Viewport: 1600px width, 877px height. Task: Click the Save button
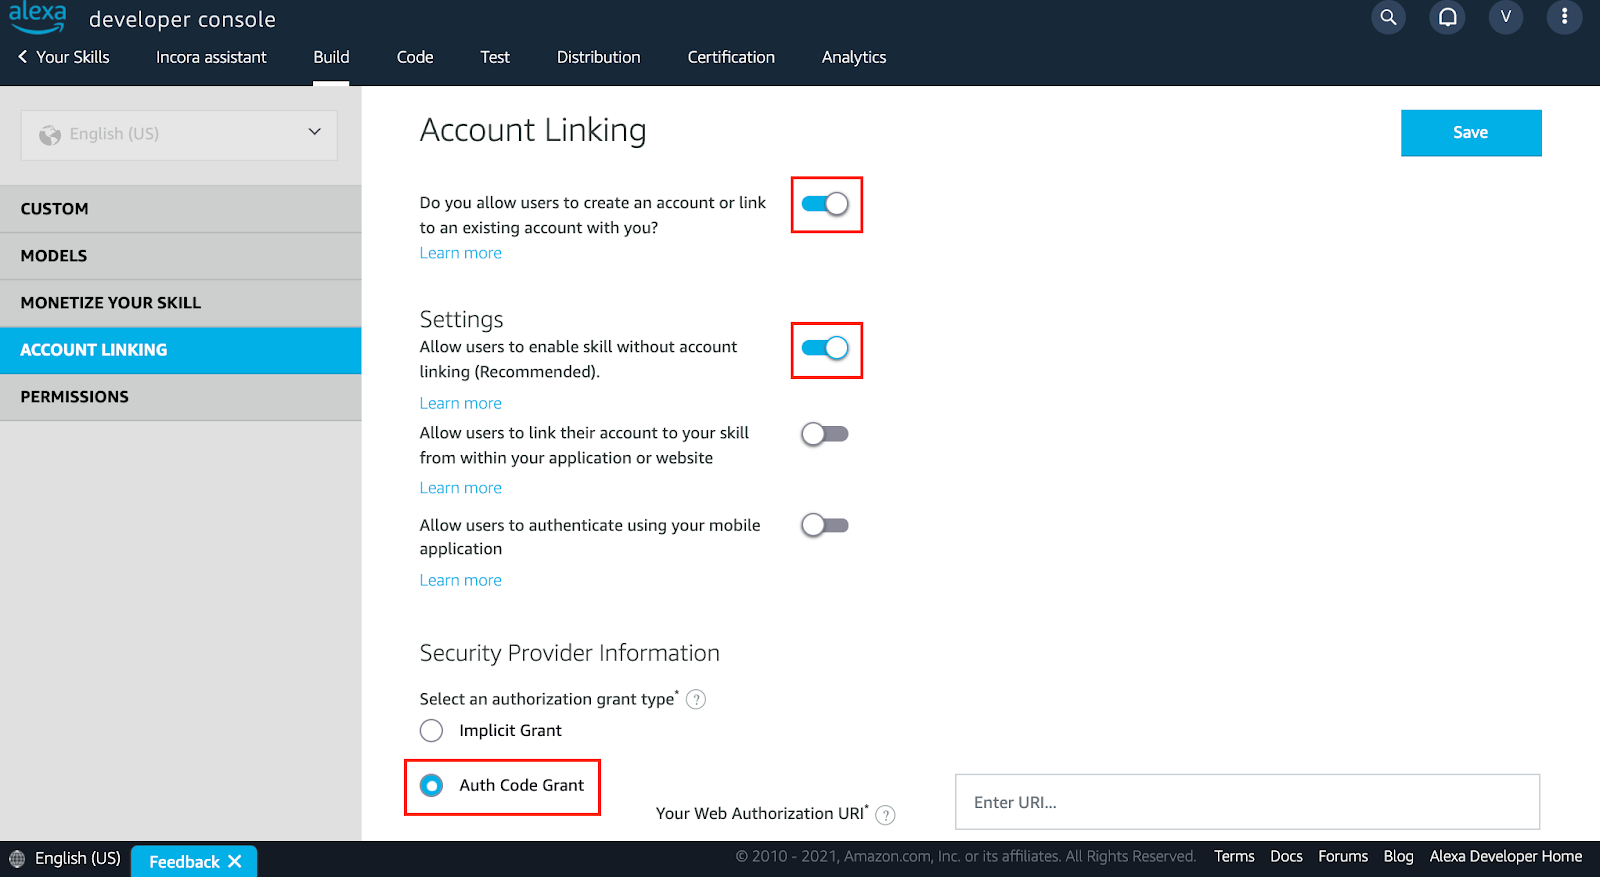point(1470,133)
